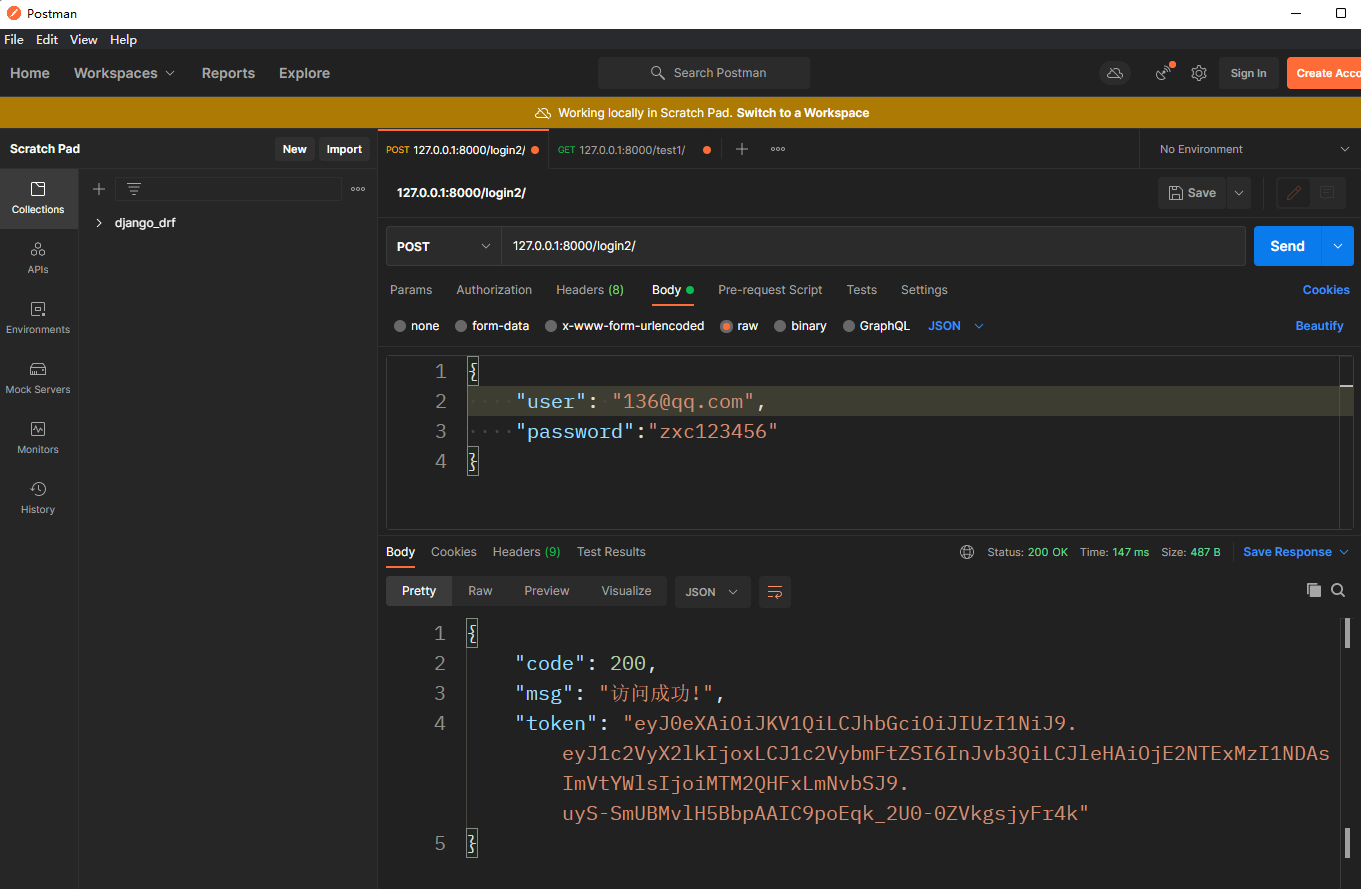Open the APIs sidebar panel

(38, 258)
